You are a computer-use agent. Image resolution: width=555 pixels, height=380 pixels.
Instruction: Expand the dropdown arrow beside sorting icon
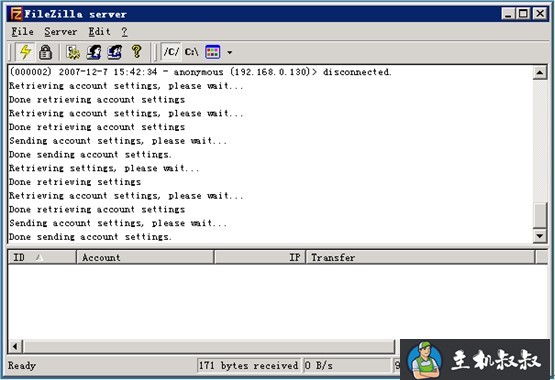tap(230, 52)
